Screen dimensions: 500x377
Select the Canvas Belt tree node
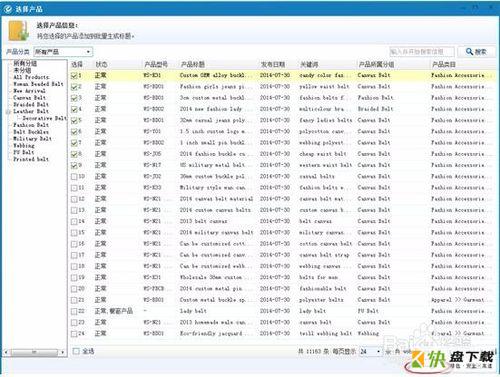[x=29, y=98]
